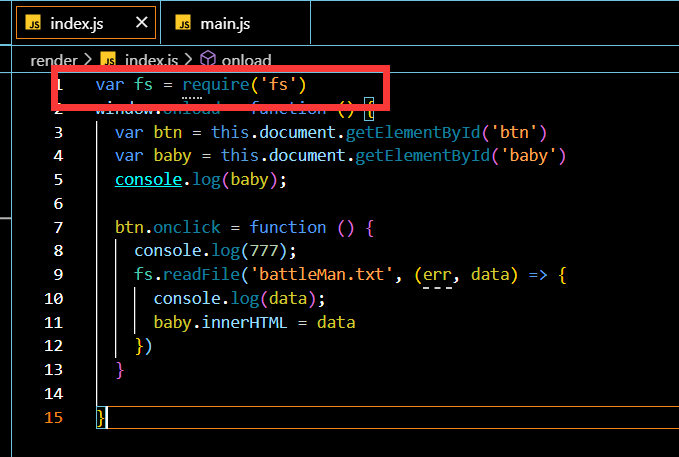Click innerHTML on line 11
679x457 pixels.
(244, 322)
